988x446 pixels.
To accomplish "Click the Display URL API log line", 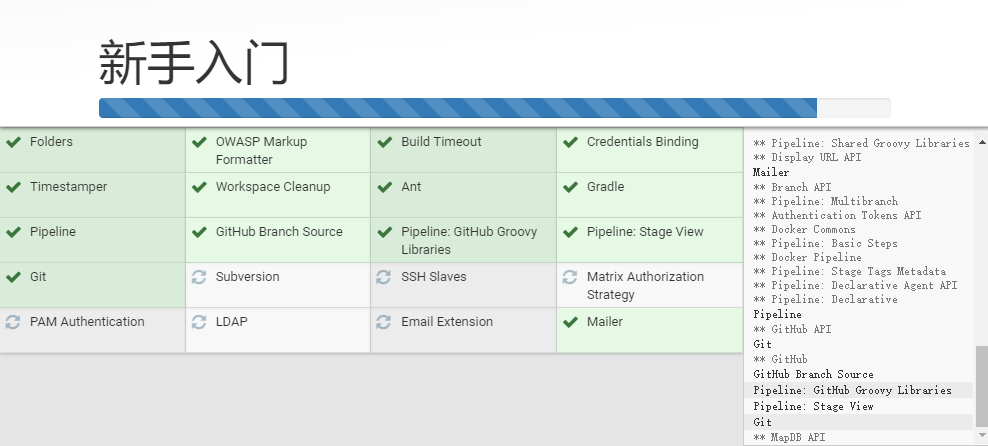I will [x=807, y=157].
